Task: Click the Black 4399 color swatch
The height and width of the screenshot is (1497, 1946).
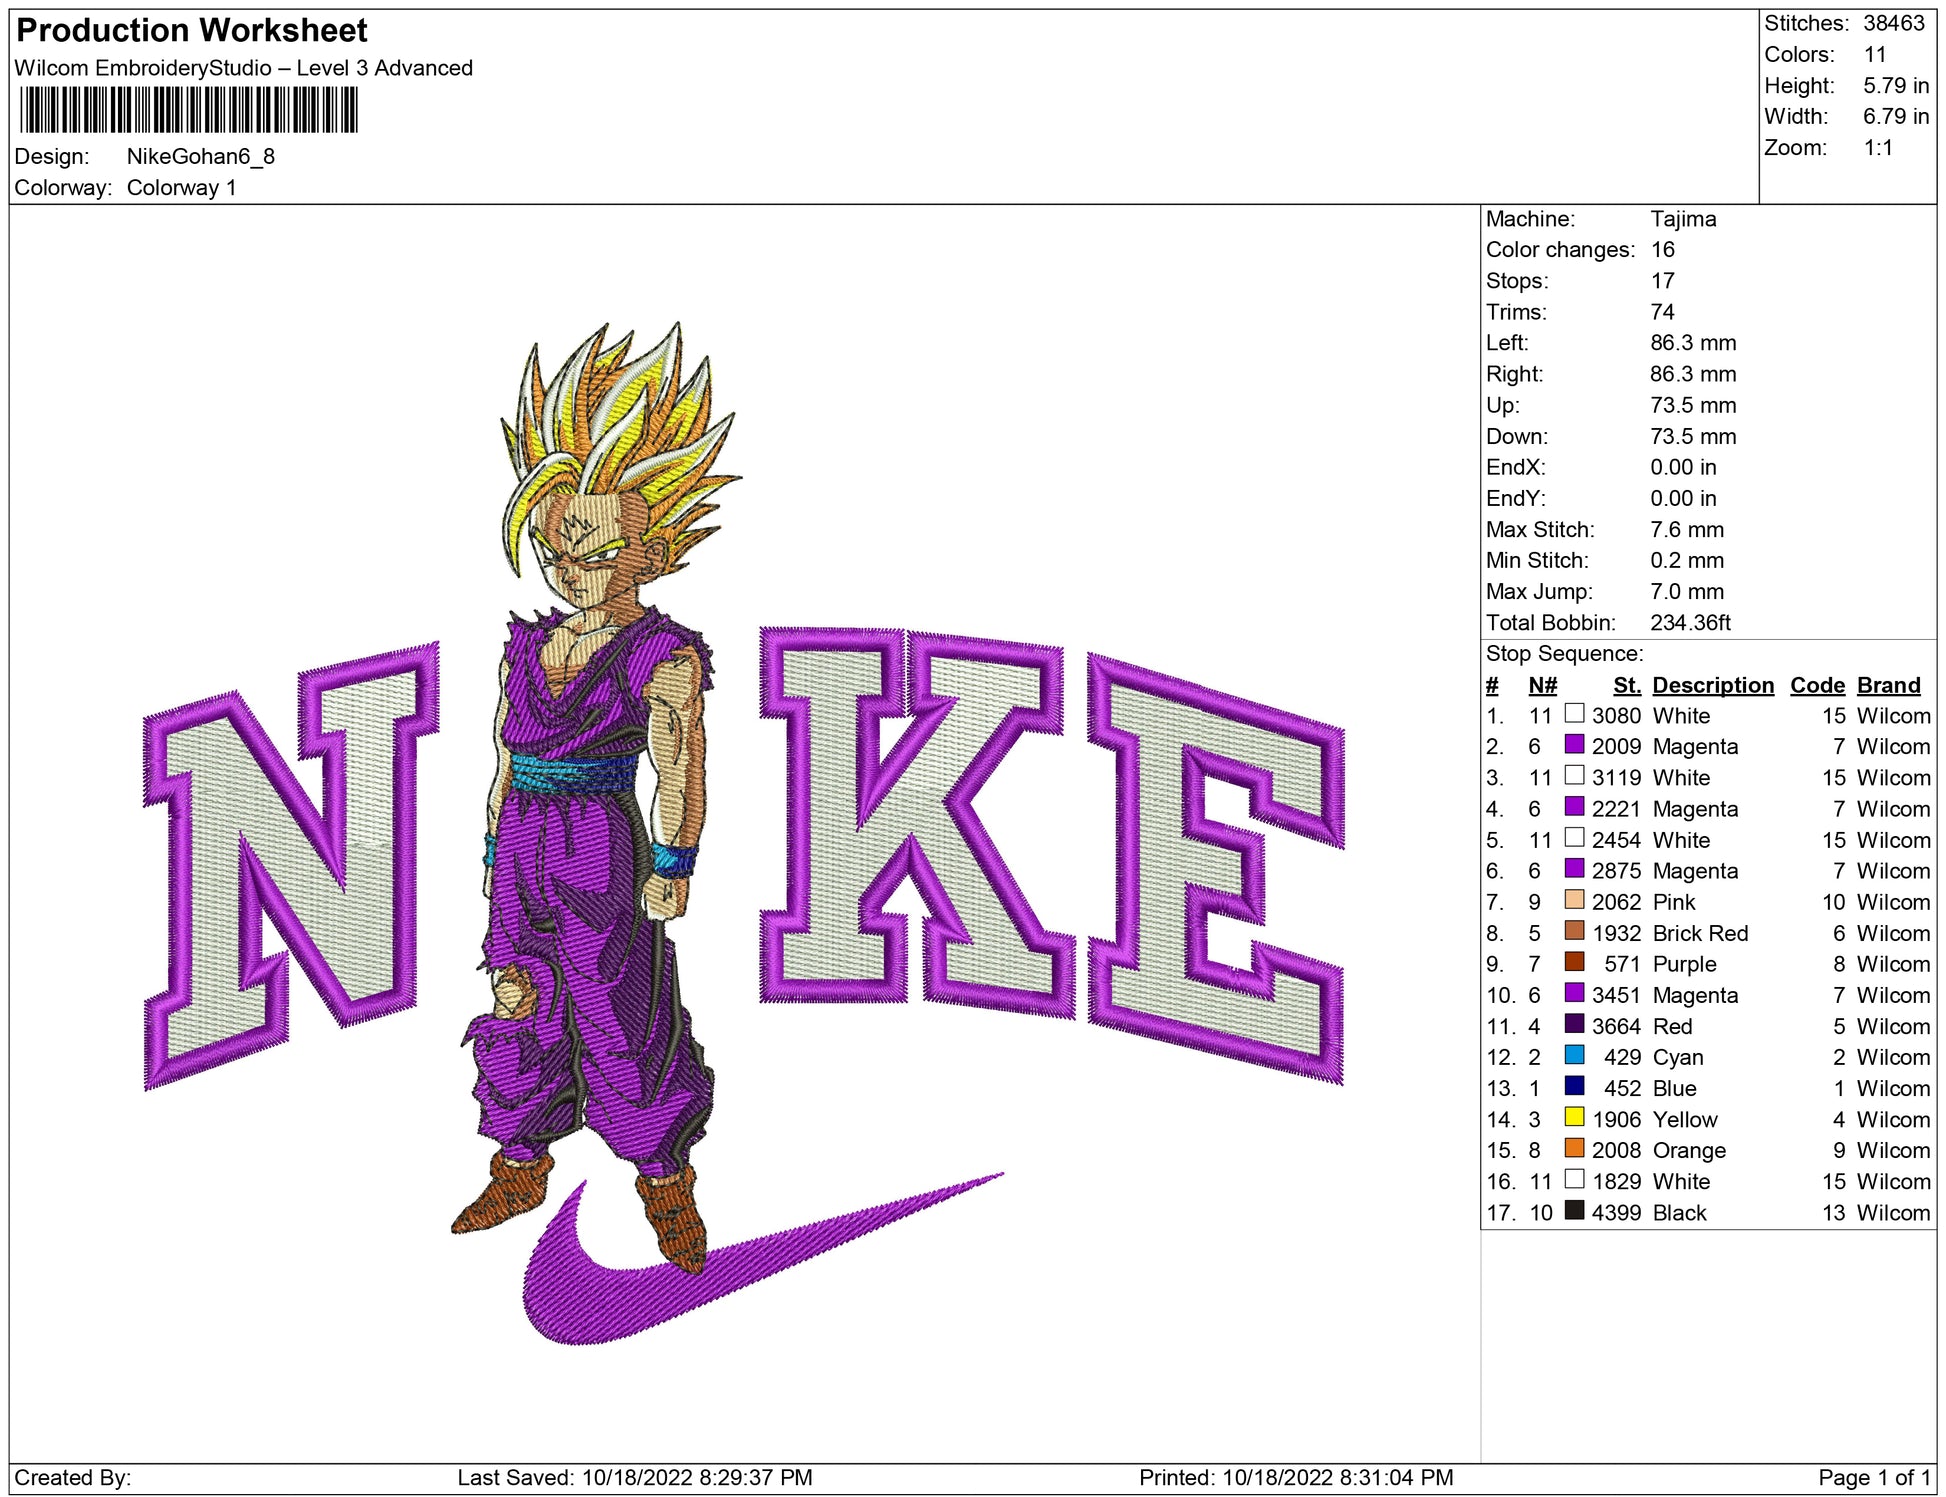Action: tap(1574, 1210)
